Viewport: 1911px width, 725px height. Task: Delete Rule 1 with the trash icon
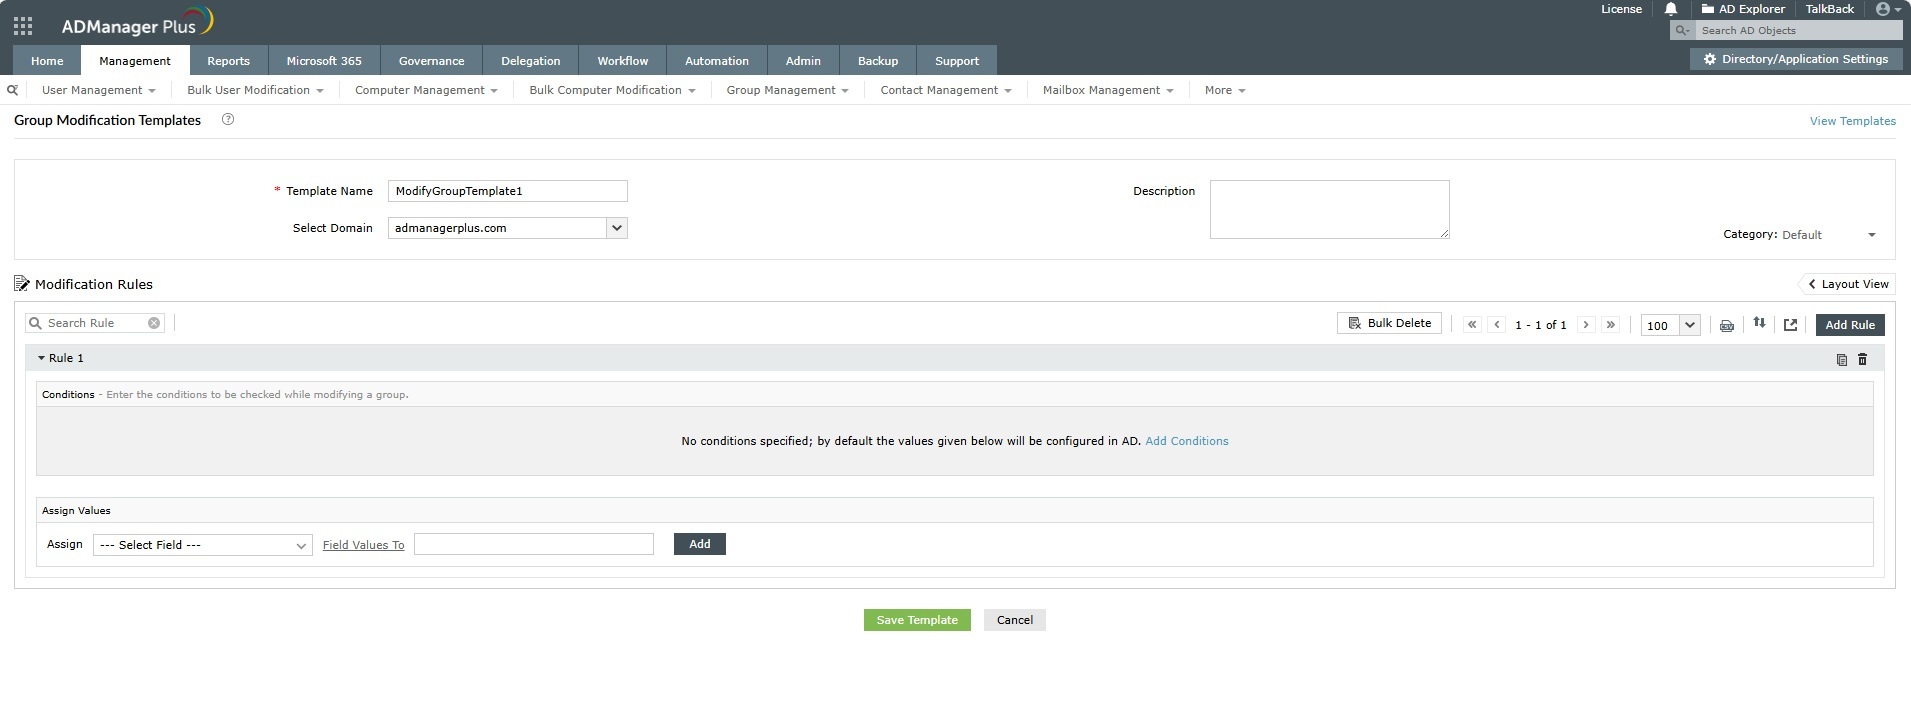1862,359
